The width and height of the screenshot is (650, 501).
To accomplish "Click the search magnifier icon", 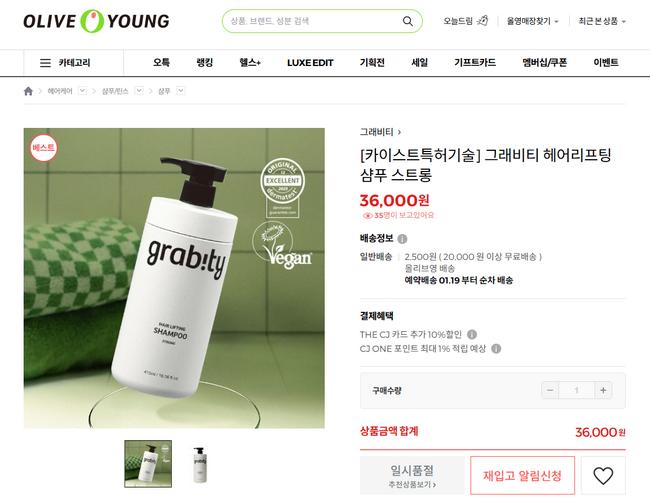I will [407, 21].
